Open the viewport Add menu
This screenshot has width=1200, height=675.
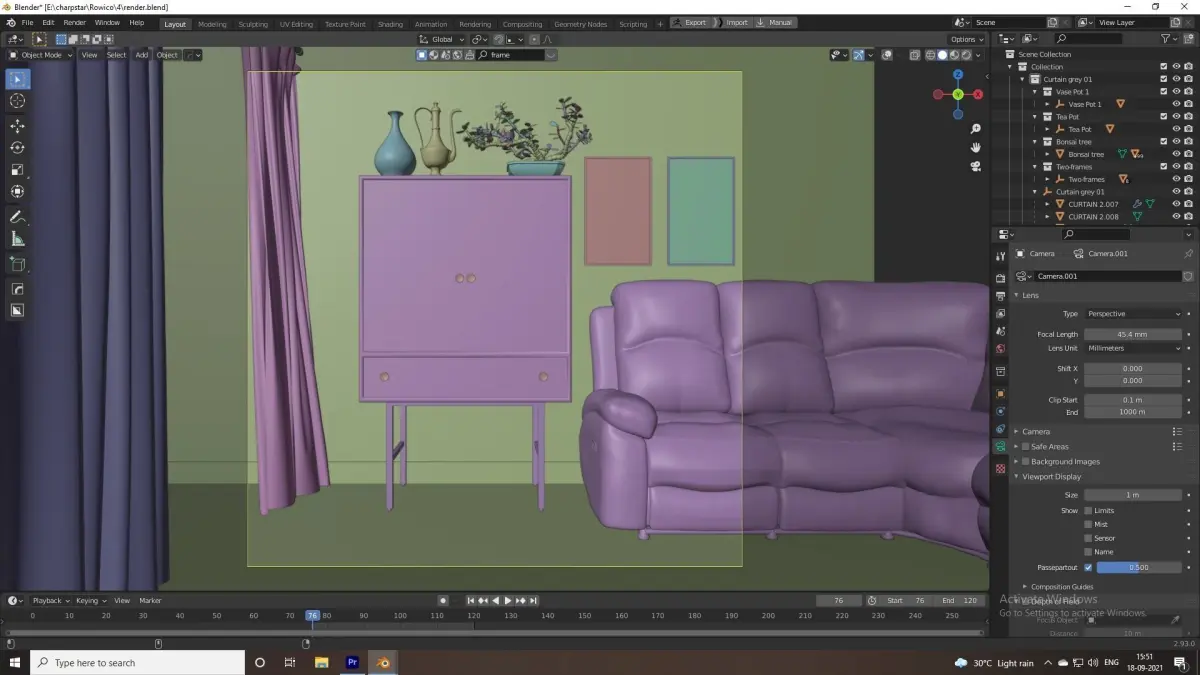[142, 55]
